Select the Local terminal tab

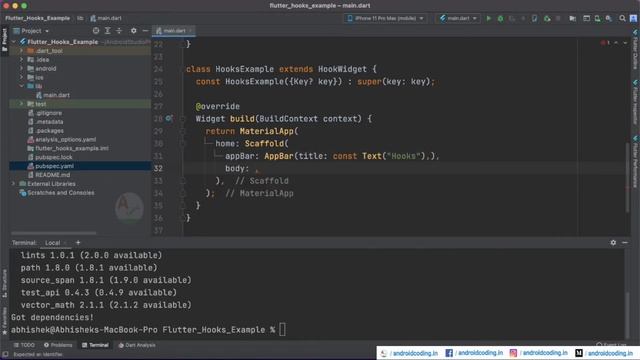pos(52,242)
